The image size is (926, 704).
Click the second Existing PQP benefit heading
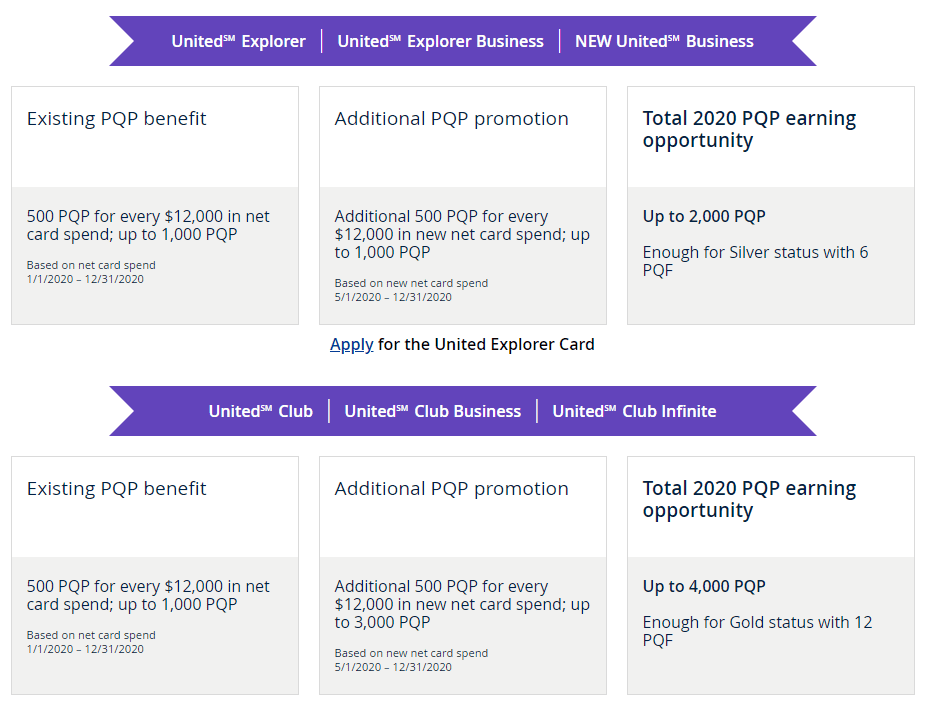[116, 489]
